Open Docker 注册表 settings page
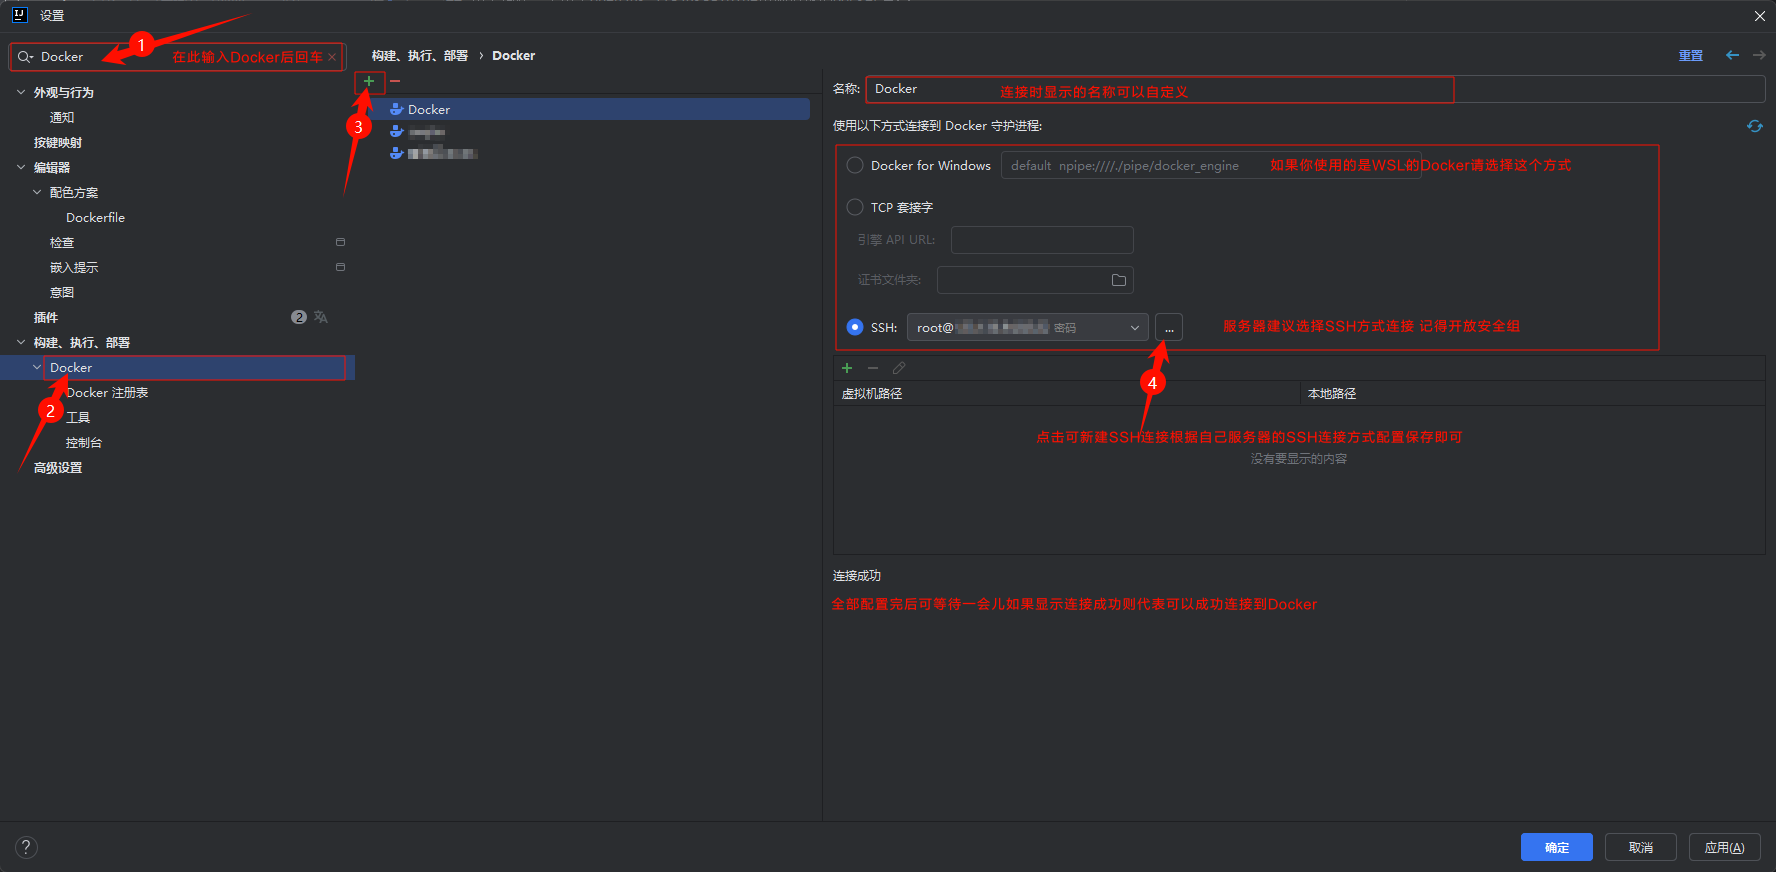 pos(107,392)
